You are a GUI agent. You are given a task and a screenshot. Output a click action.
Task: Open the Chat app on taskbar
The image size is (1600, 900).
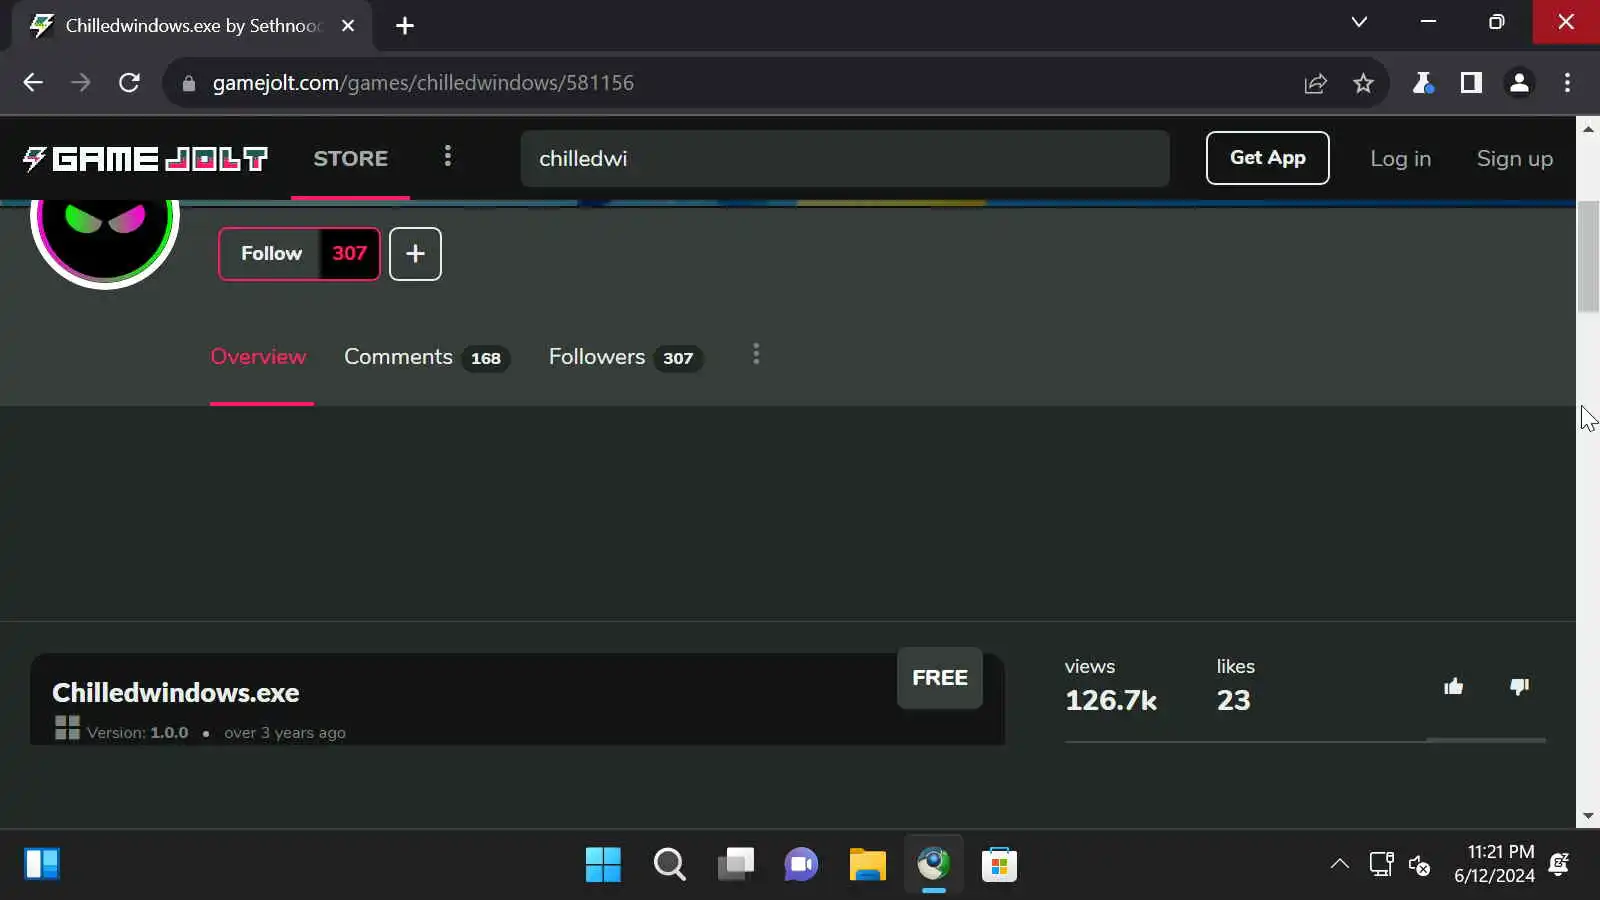(x=801, y=865)
